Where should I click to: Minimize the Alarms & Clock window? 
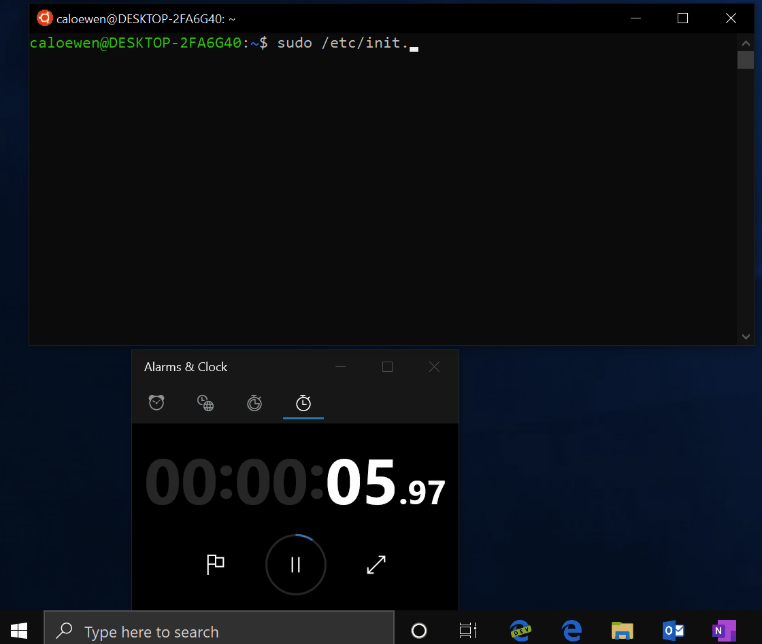coord(340,367)
